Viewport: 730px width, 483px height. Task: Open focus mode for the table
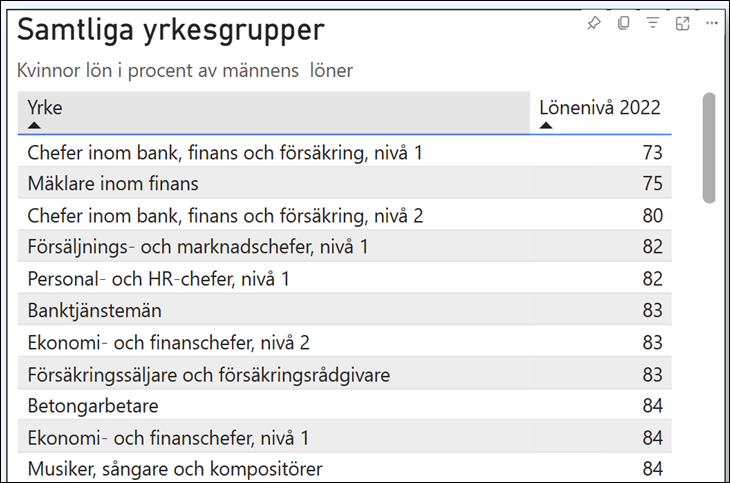click(683, 24)
